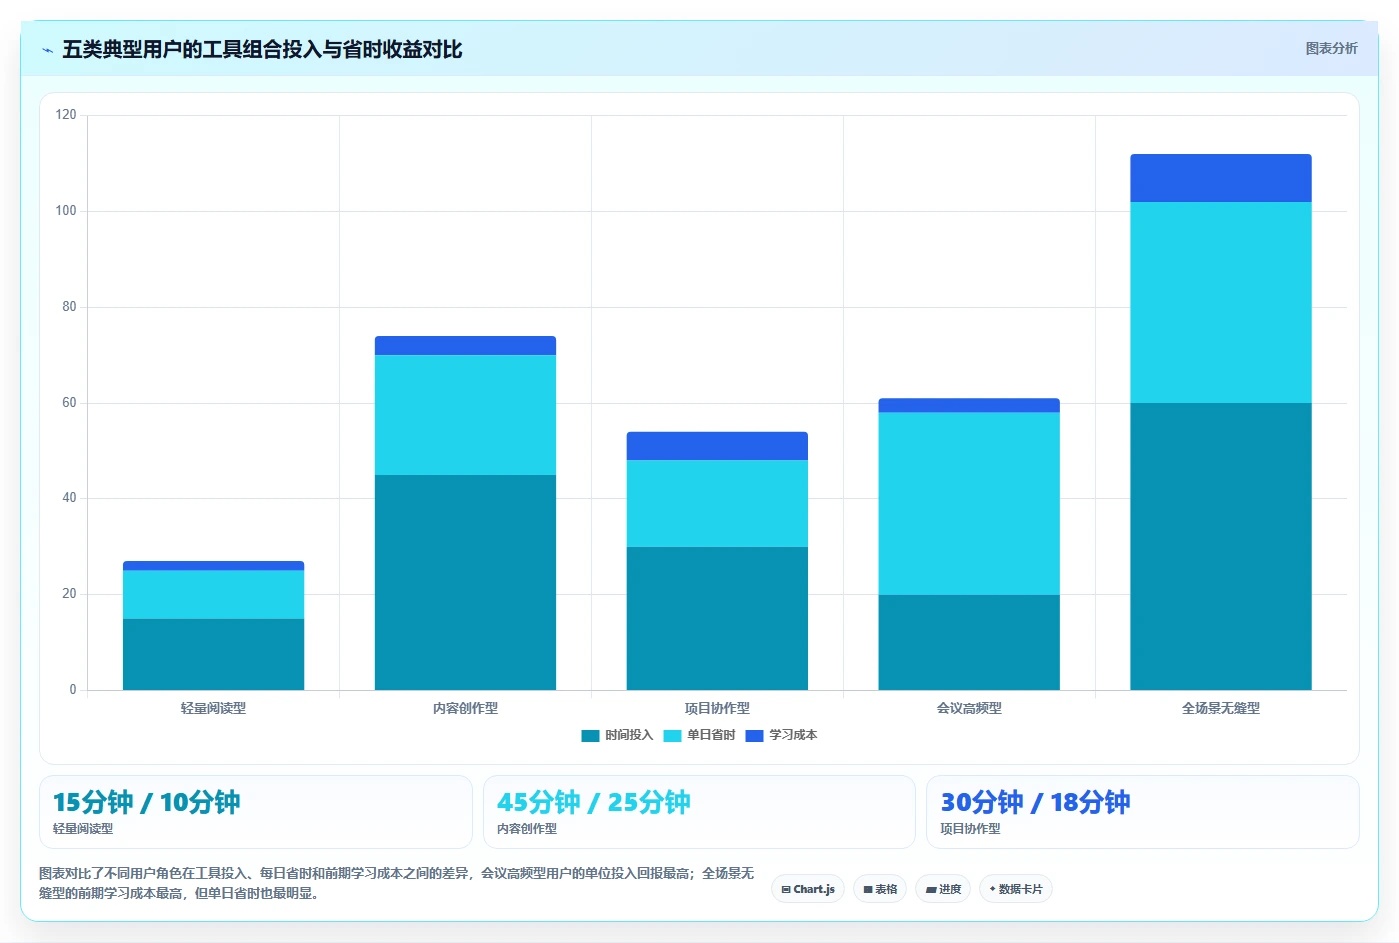Click the 15分钟 / 10分钟 value
The height and width of the screenshot is (943, 1399).
click(x=146, y=802)
